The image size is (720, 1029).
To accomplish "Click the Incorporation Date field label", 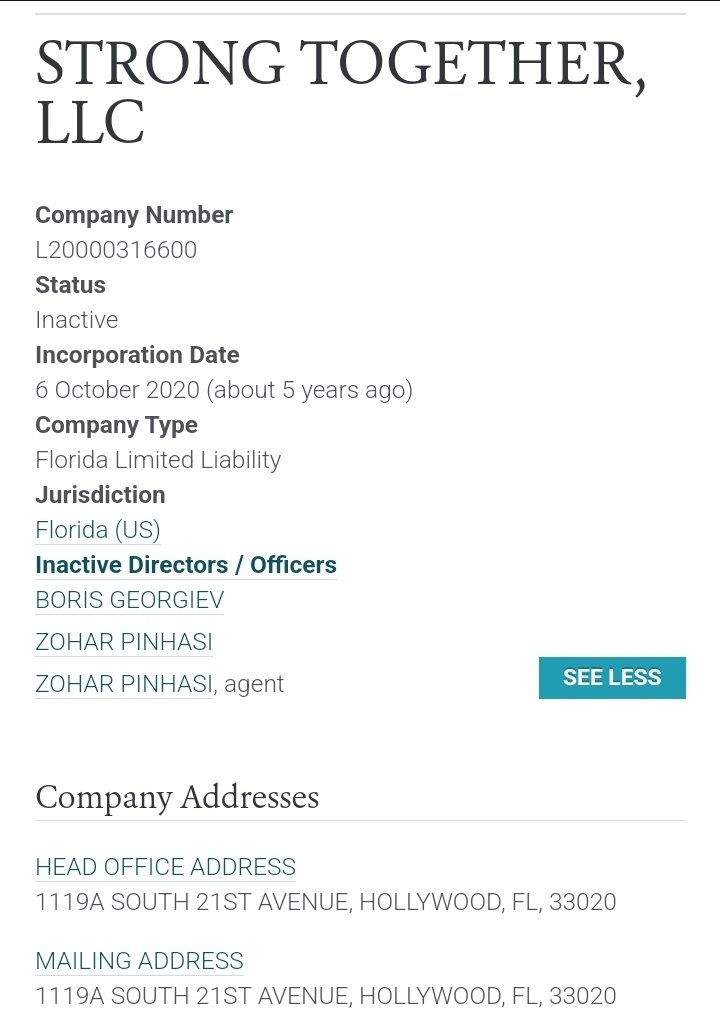I will click(137, 355).
